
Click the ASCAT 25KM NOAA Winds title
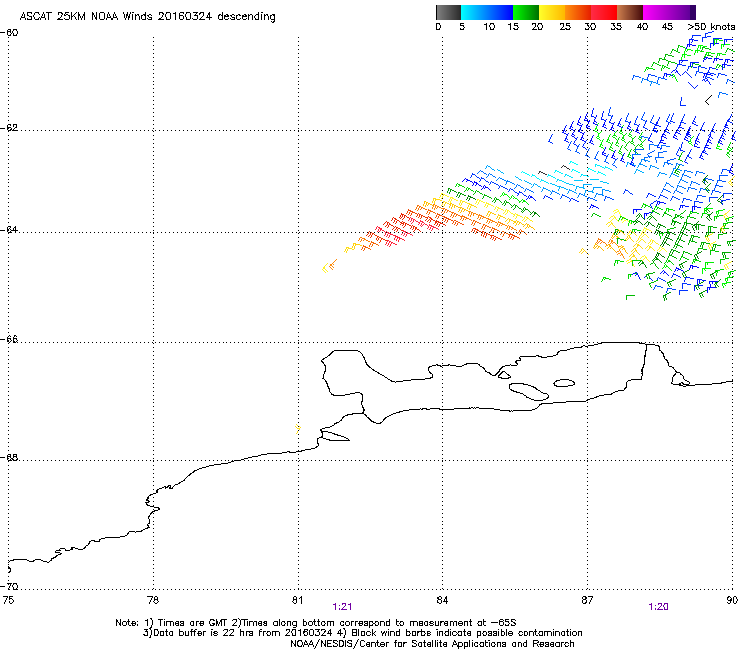coord(147,16)
